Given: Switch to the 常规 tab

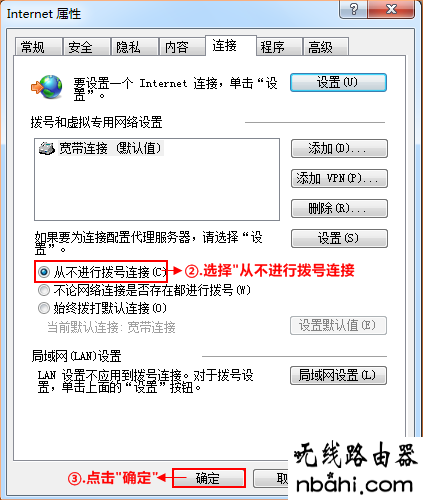Looking at the screenshot, I should pos(39,47).
